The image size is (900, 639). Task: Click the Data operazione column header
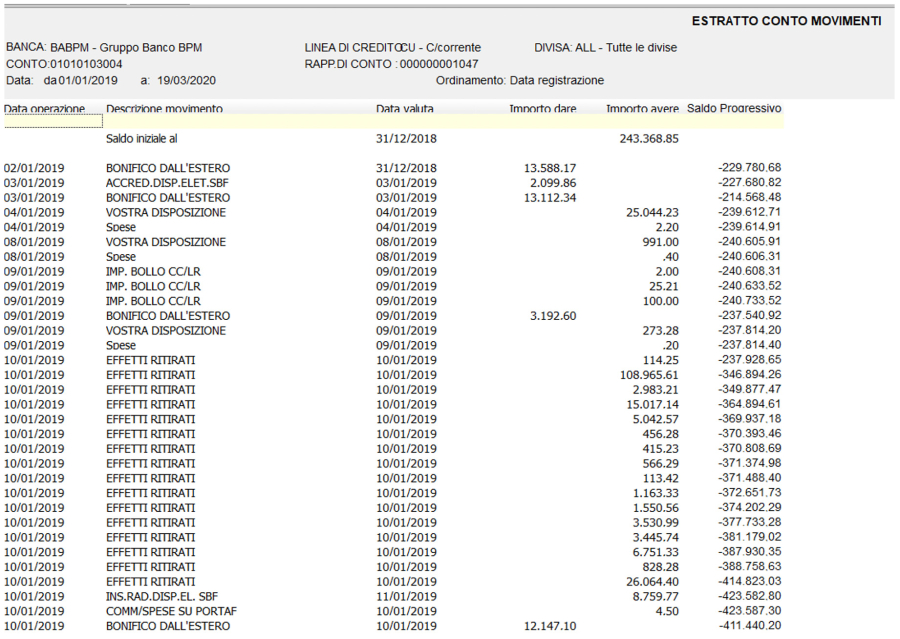(x=45, y=108)
